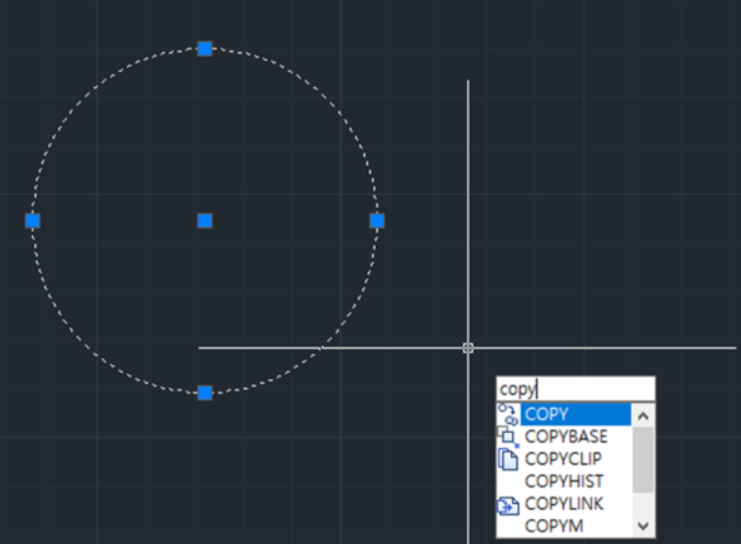Click the COPYBASE command icon
Screen dimensions: 741x544
(x=508, y=437)
